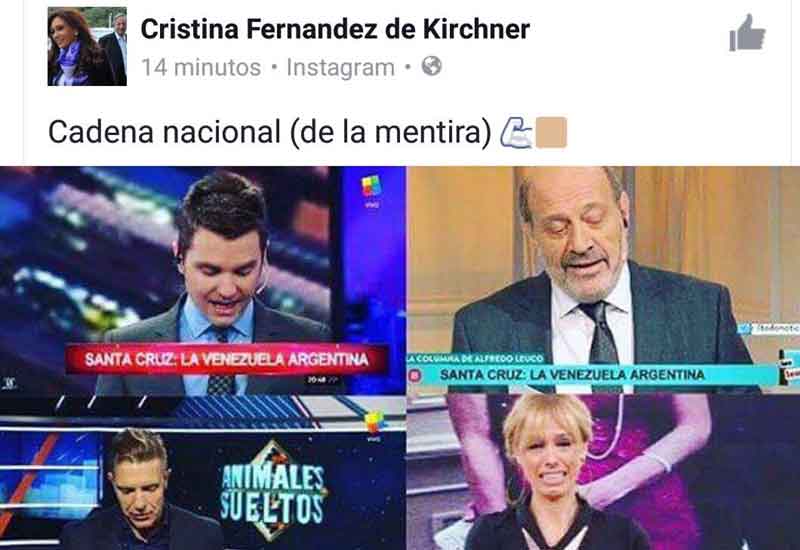This screenshot has height=550, width=800.
Task: Open the Cristina Fernandez de Kirchner profile link
Action: 335,29
